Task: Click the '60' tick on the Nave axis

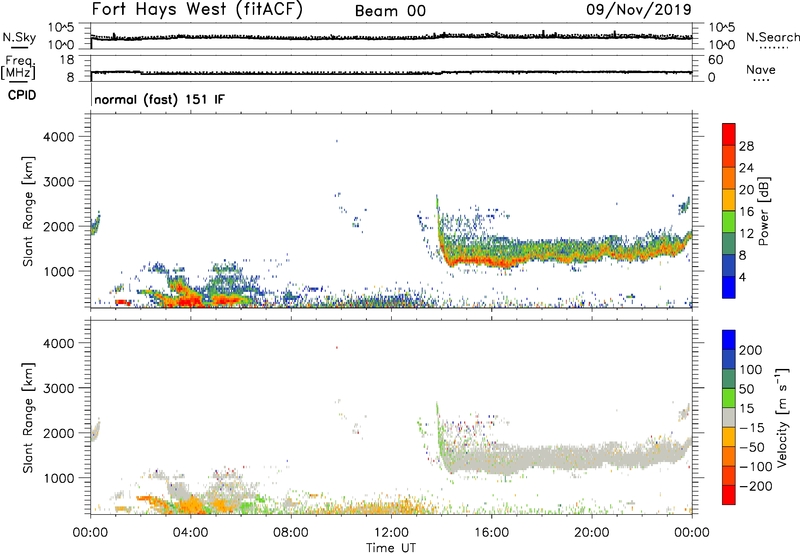Action: tap(715, 60)
